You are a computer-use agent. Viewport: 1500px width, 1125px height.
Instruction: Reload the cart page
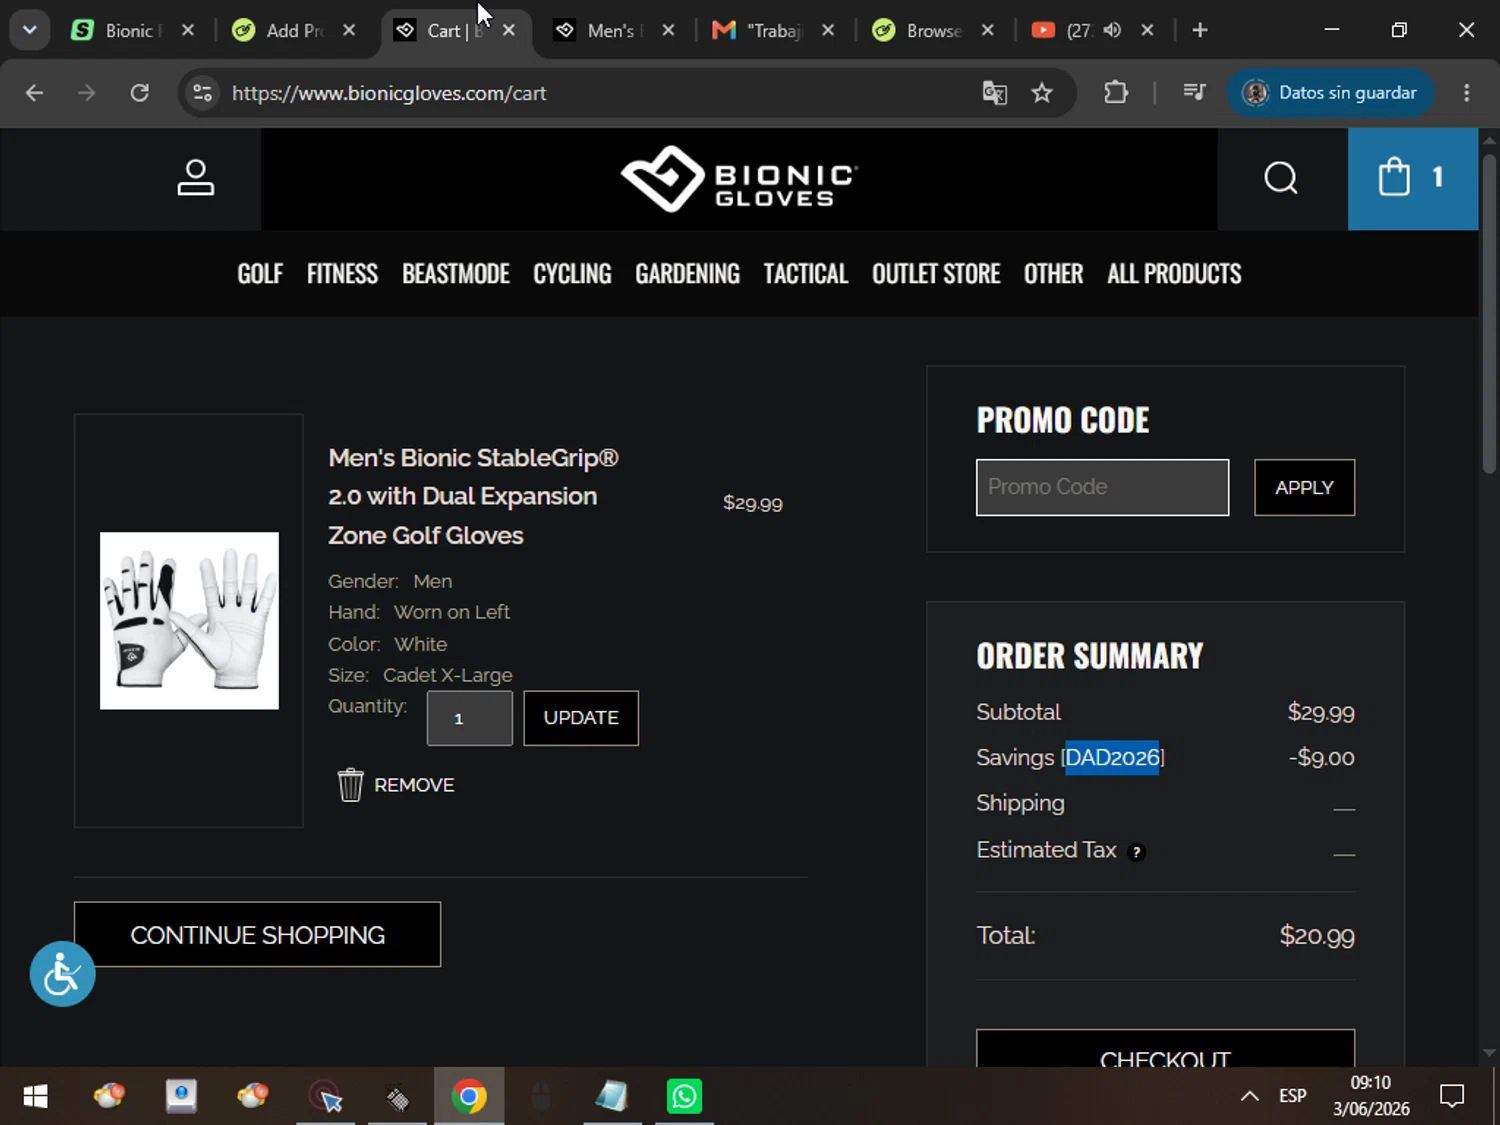click(x=139, y=93)
